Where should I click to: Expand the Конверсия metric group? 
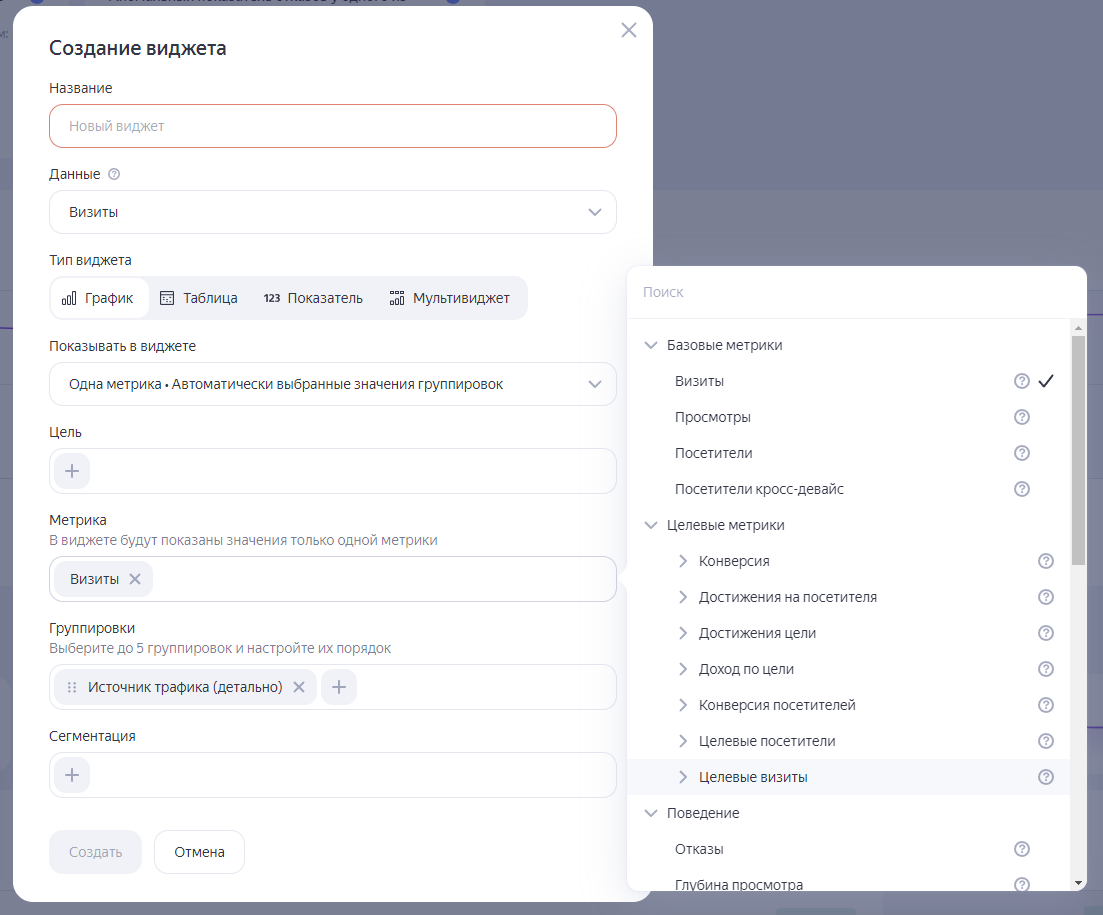(x=684, y=561)
